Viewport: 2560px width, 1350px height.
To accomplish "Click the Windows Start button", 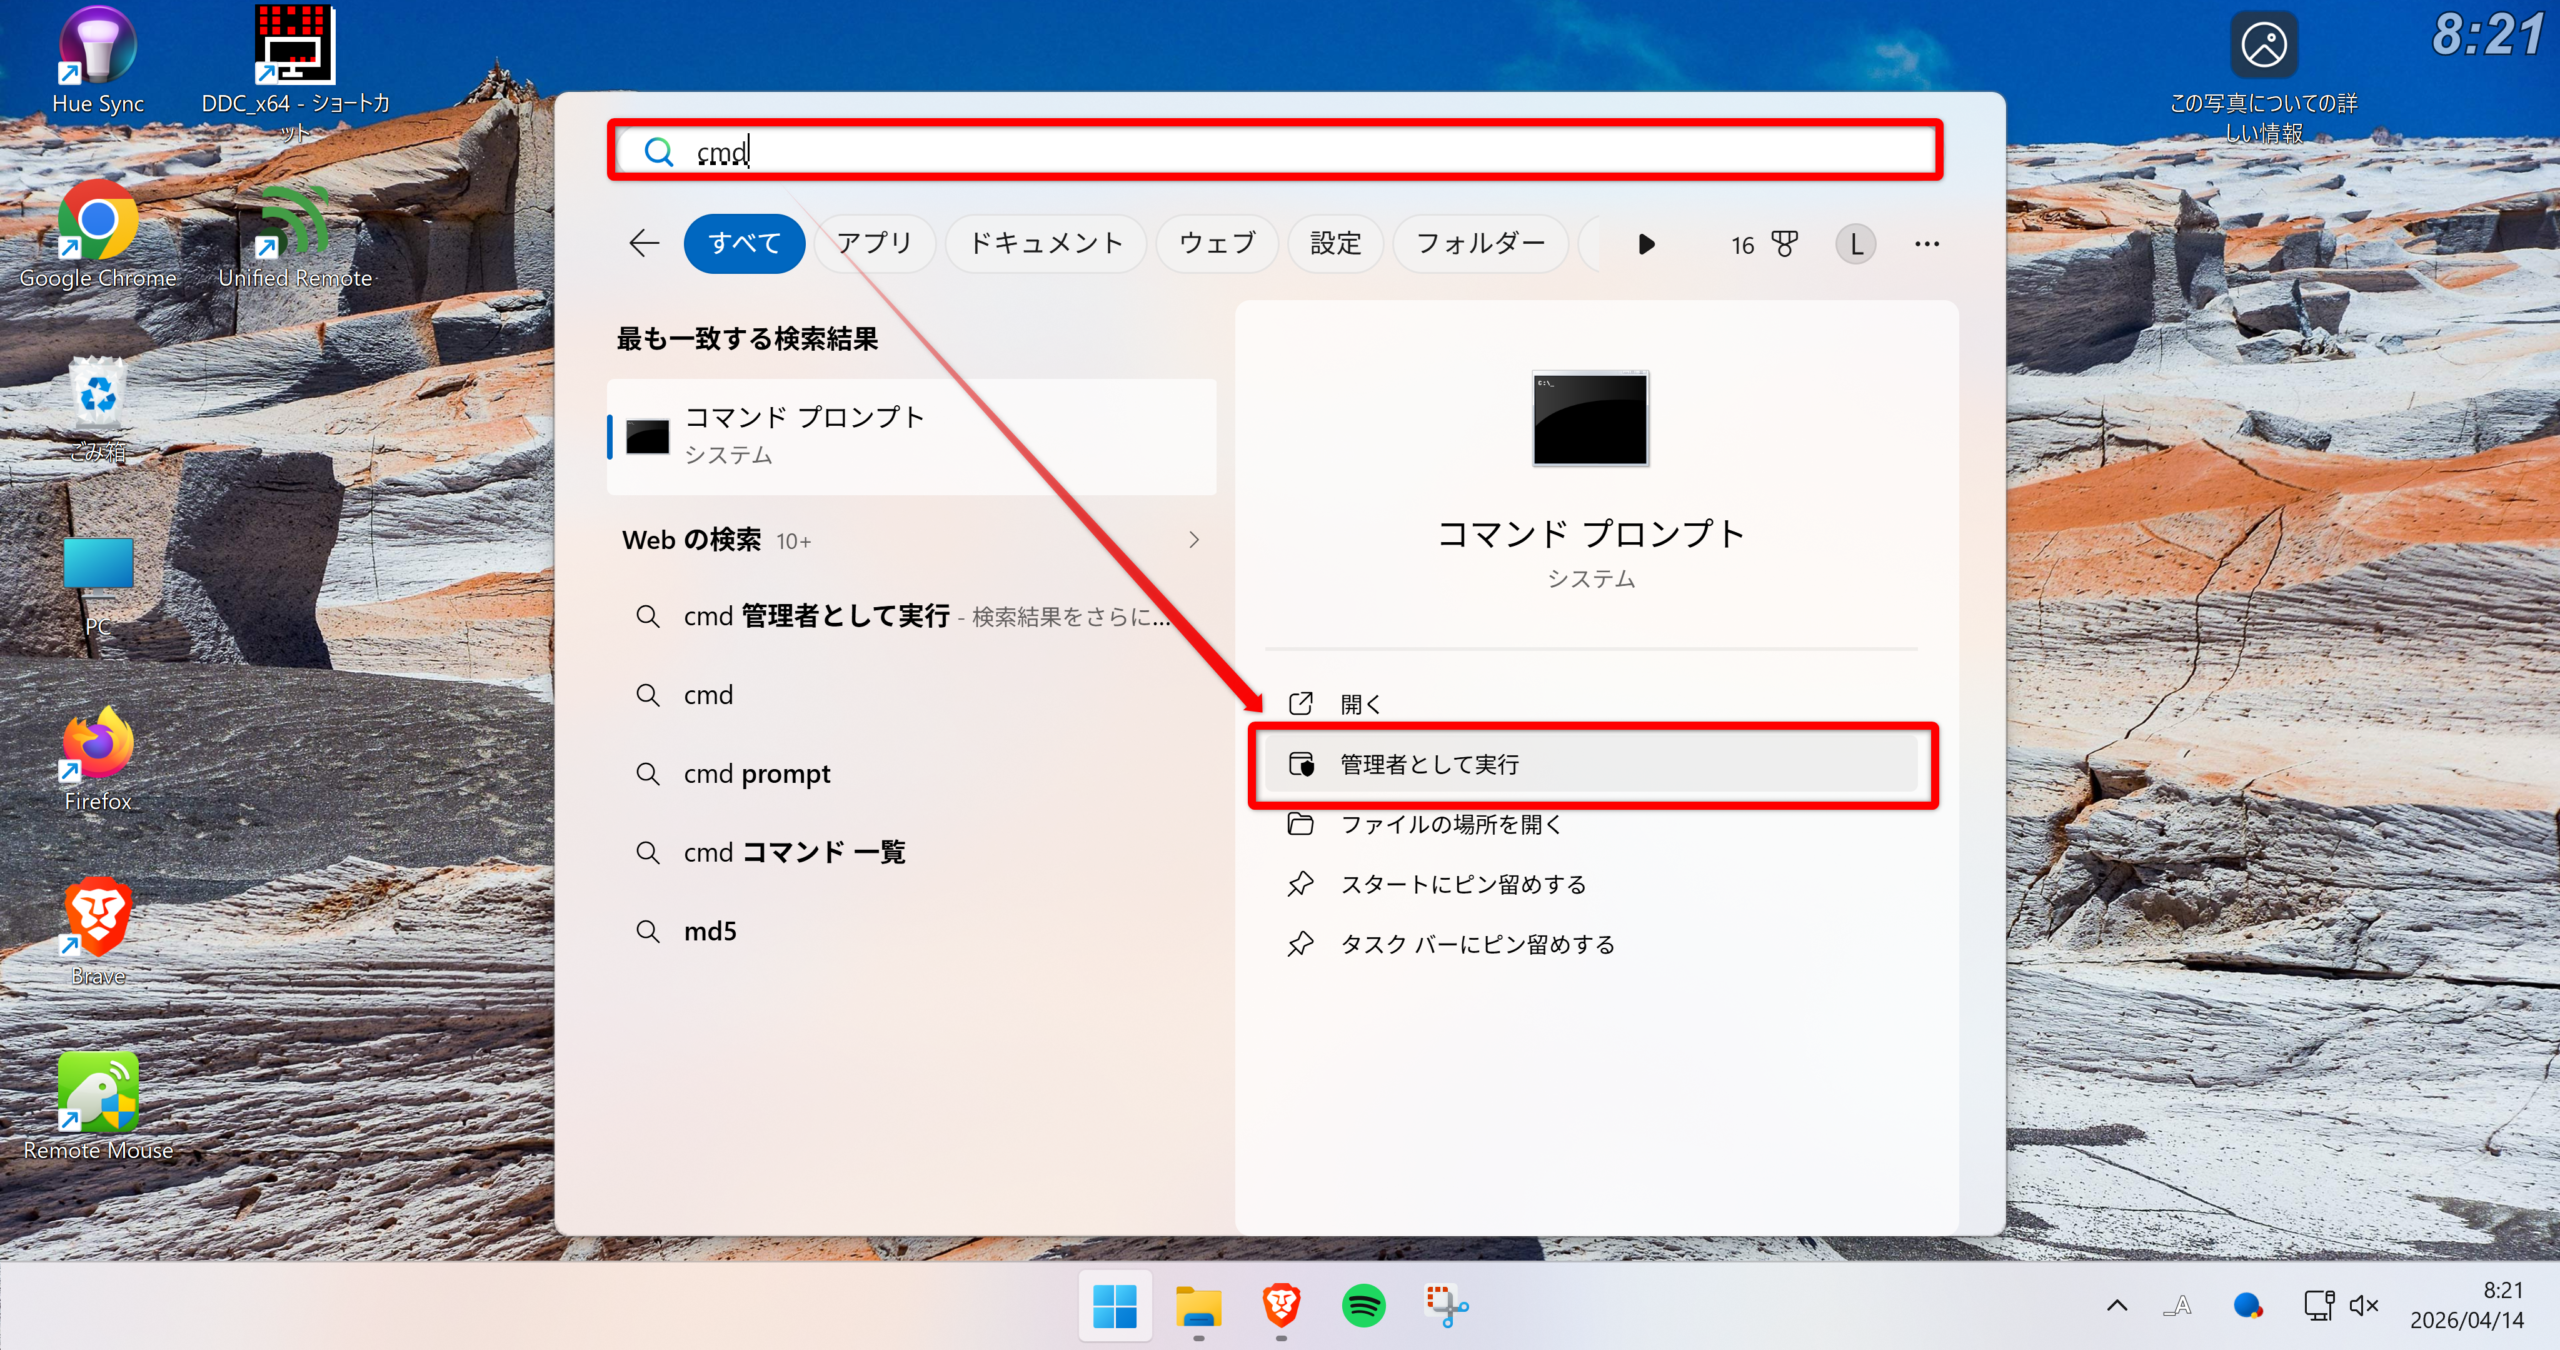I will coord(1115,1305).
